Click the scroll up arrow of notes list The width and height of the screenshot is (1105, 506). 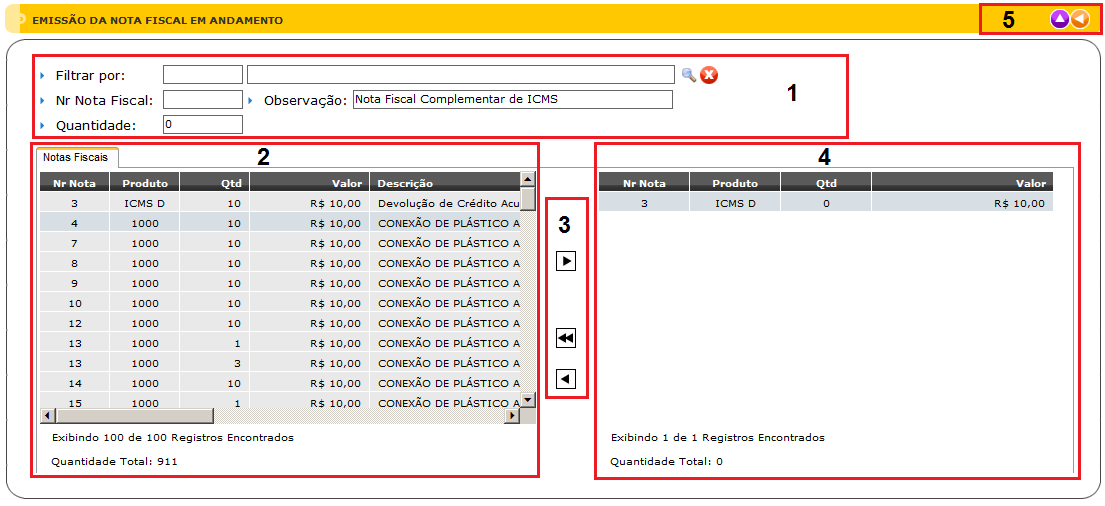click(x=528, y=179)
